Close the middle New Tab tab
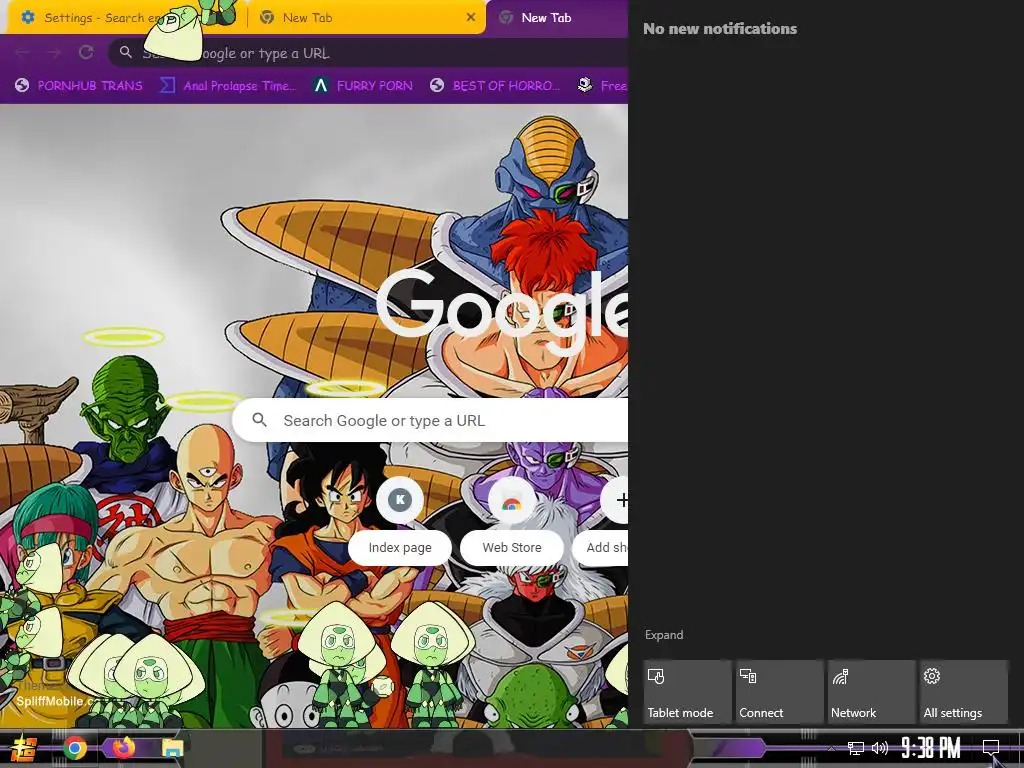Viewport: 1024px width, 768px height. point(471,18)
